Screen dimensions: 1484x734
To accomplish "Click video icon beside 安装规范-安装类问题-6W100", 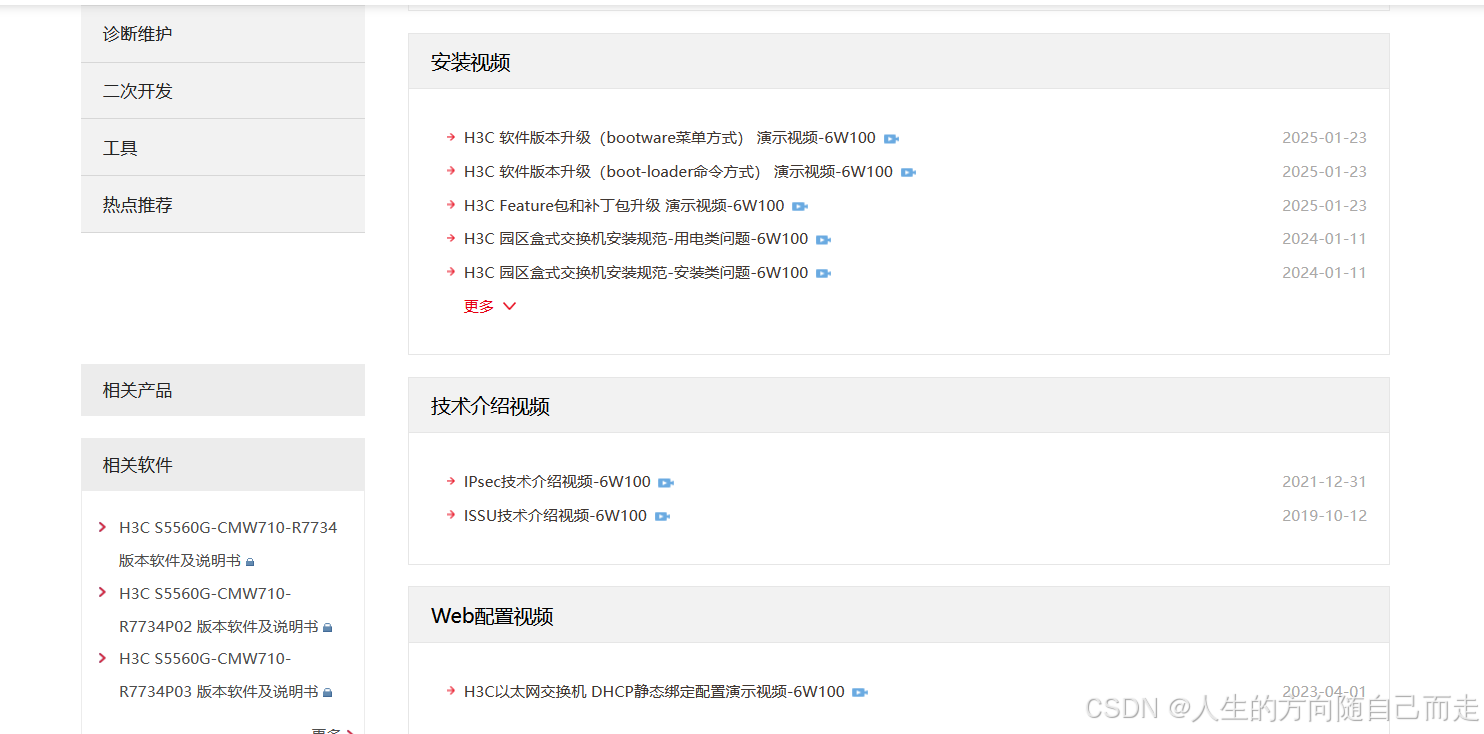I will pos(823,274).
